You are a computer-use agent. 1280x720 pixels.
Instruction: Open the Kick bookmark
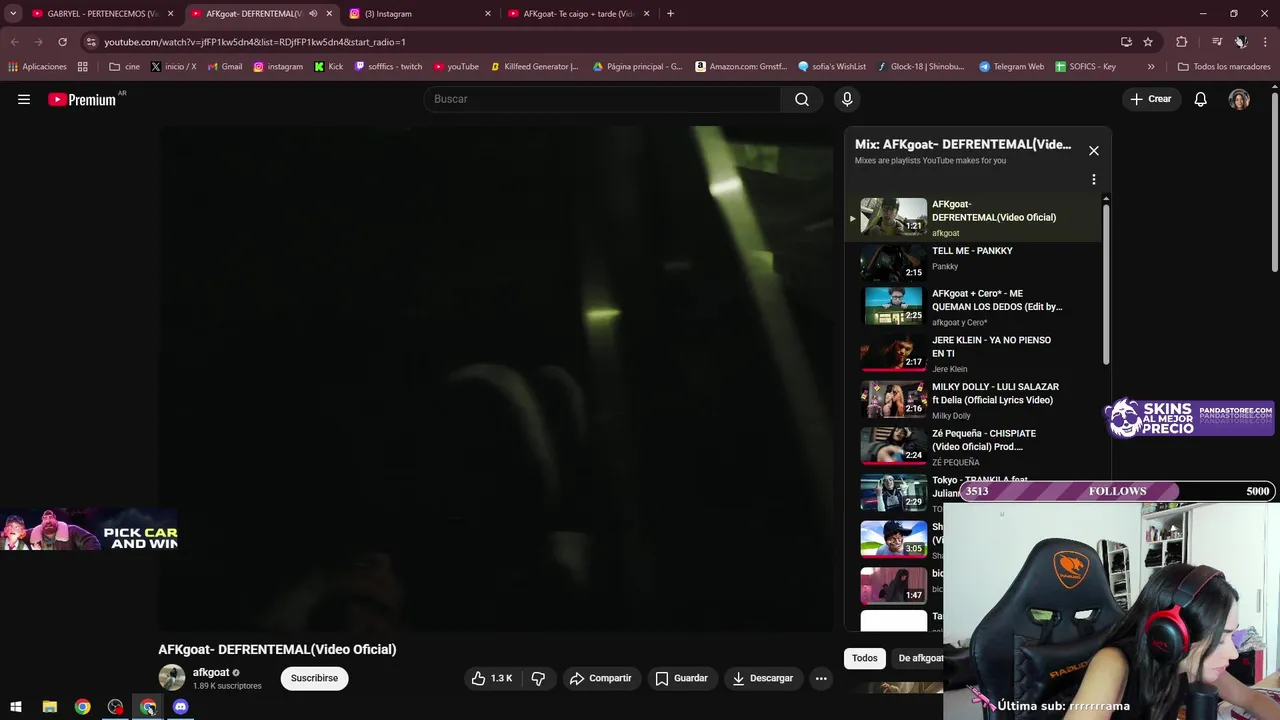(x=328, y=67)
